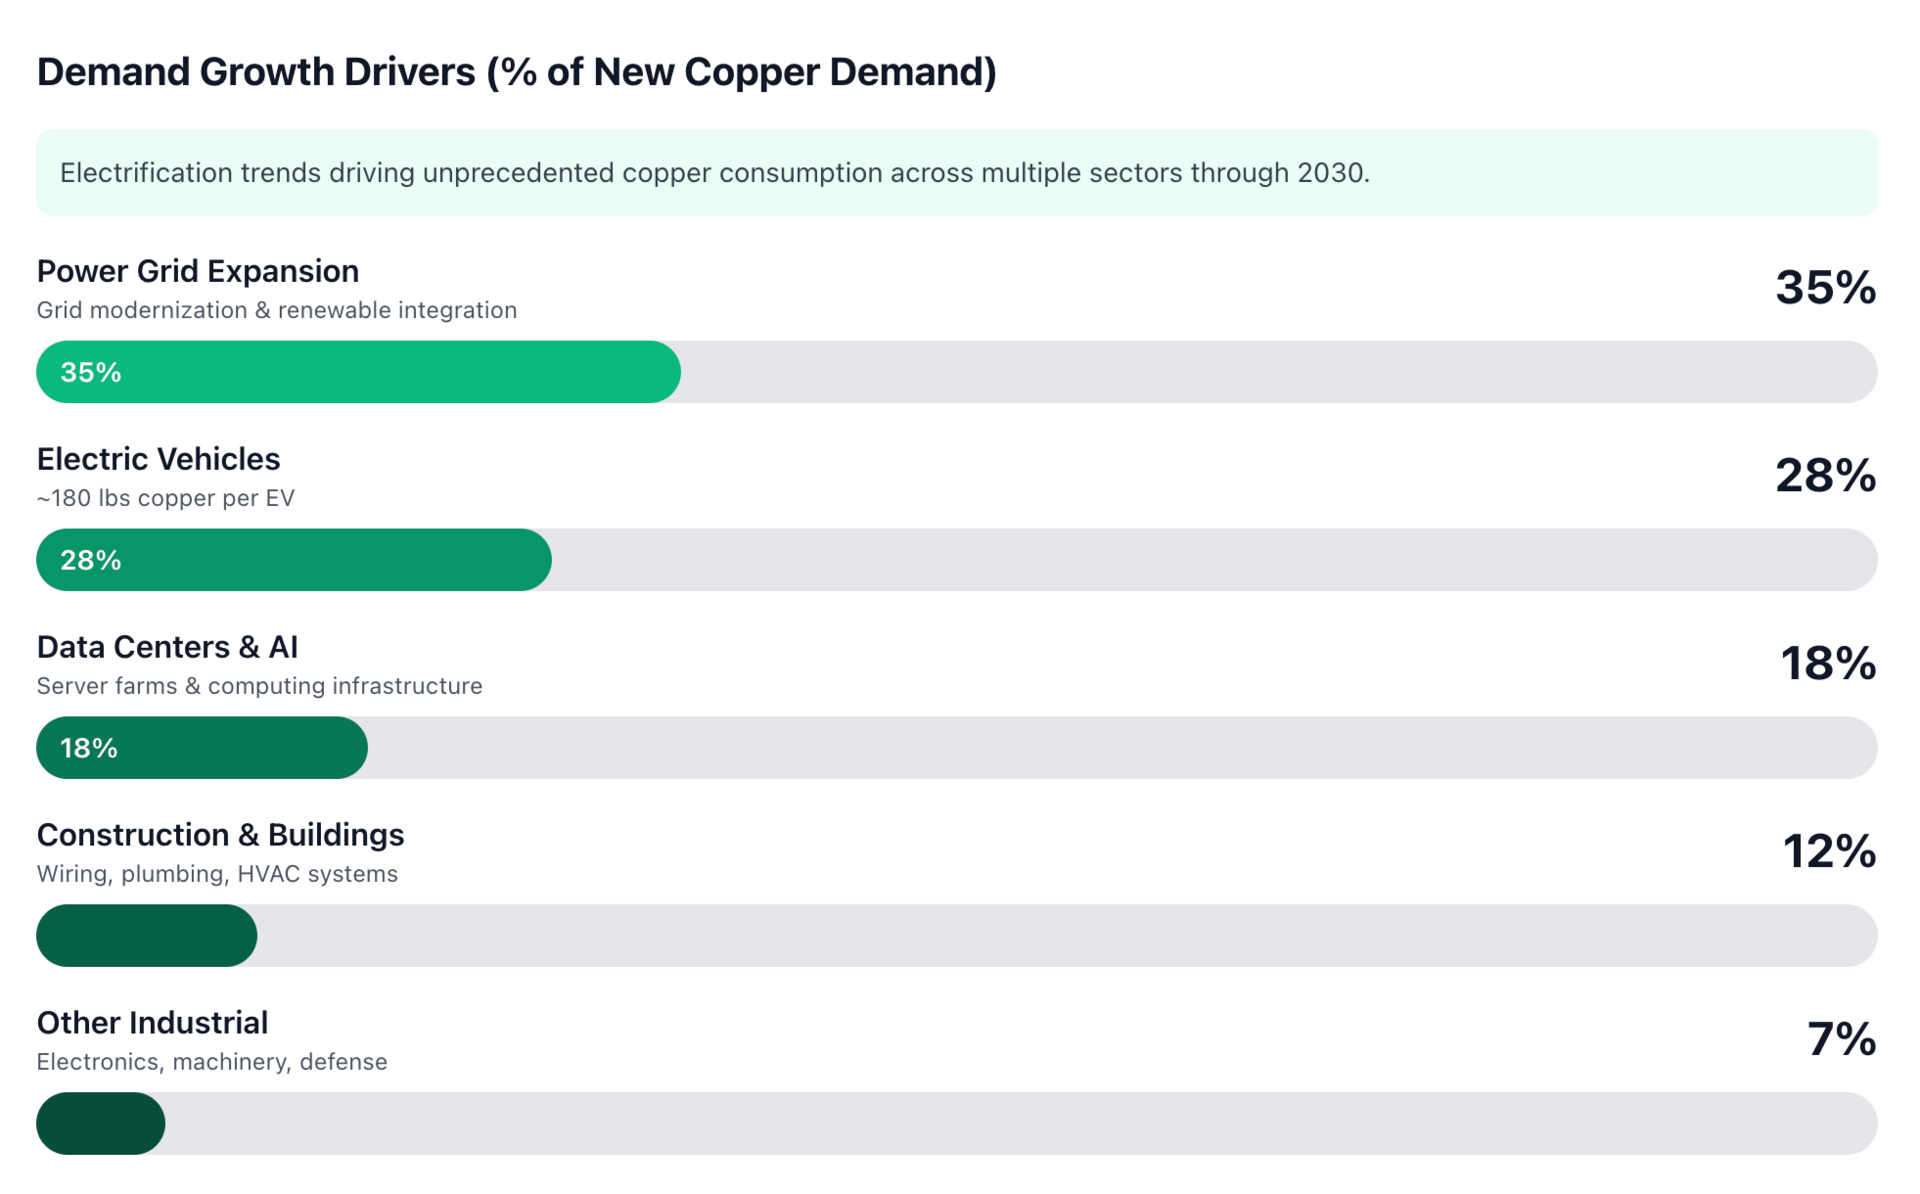Select the Other Industrial heading
The height and width of the screenshot is (1194, 1920).
coord(152,1023)
